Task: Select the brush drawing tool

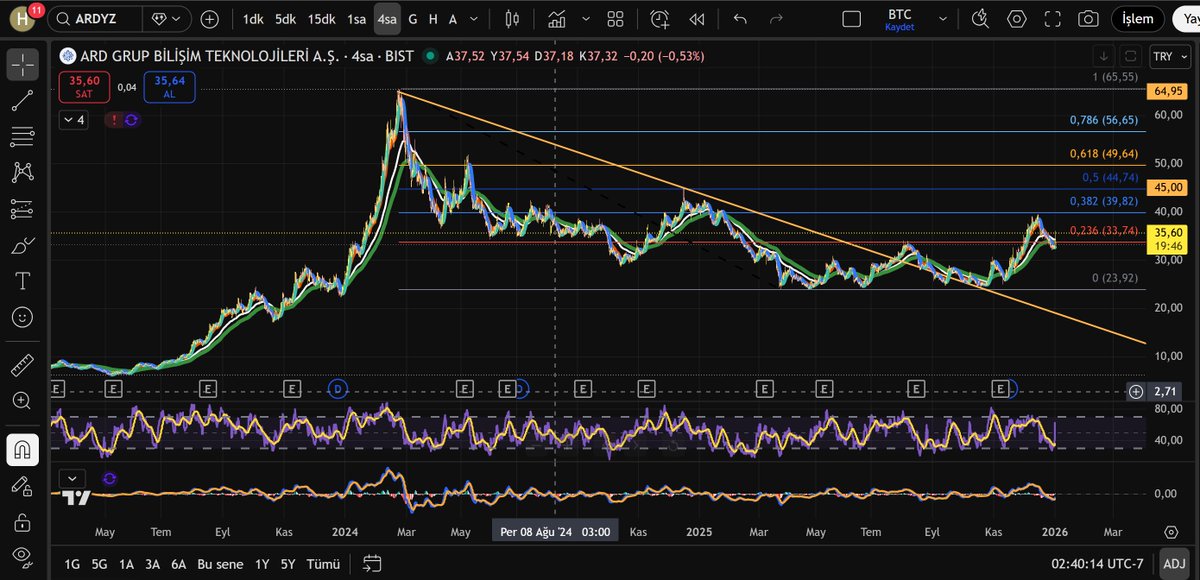Action: (22, 245)
